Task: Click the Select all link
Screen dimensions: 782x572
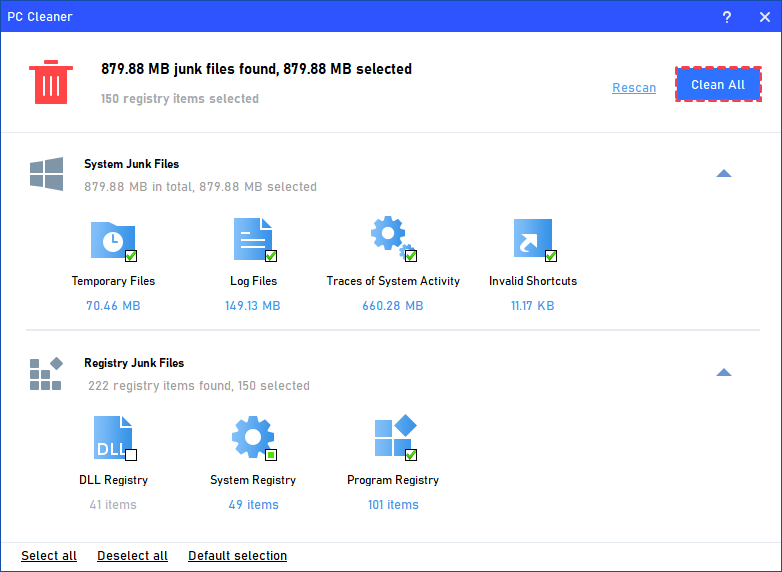Action: 49,556
